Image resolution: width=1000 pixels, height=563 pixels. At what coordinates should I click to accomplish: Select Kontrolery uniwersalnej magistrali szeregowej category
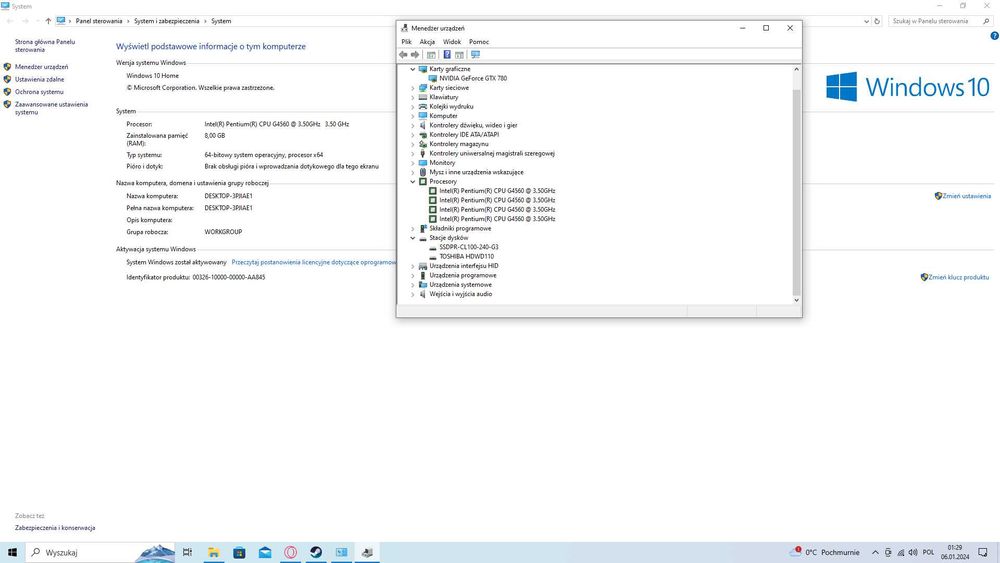click(x=492, y=154)
